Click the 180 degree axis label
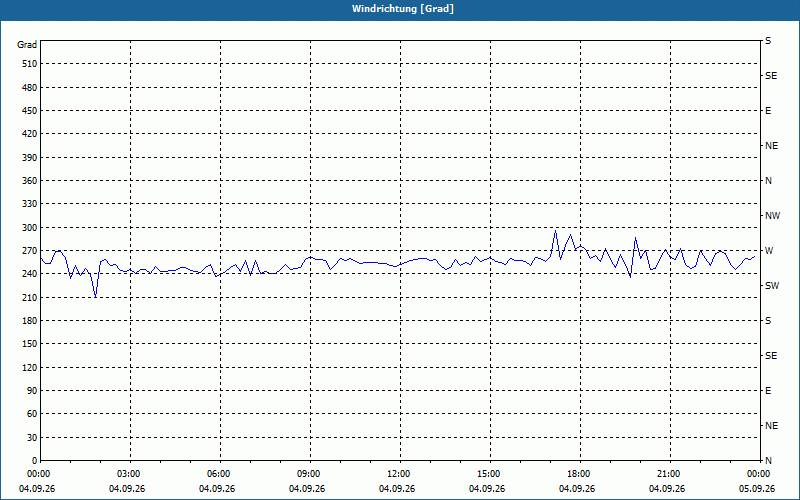The width and height of the screenshot is (800, 500). pyautogui.click(x=29, y=320)
